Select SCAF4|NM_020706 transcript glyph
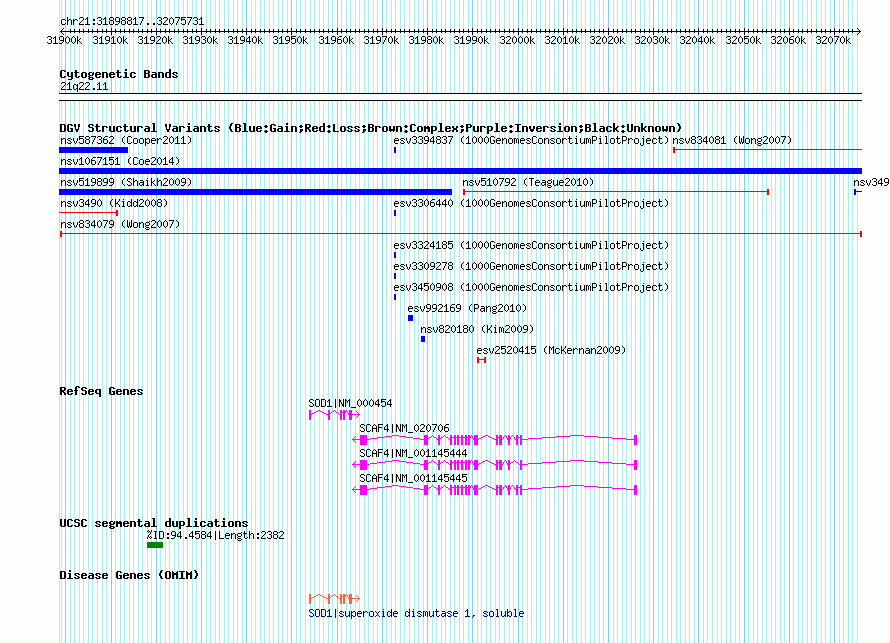890x643 pixels. click(495, 440)
